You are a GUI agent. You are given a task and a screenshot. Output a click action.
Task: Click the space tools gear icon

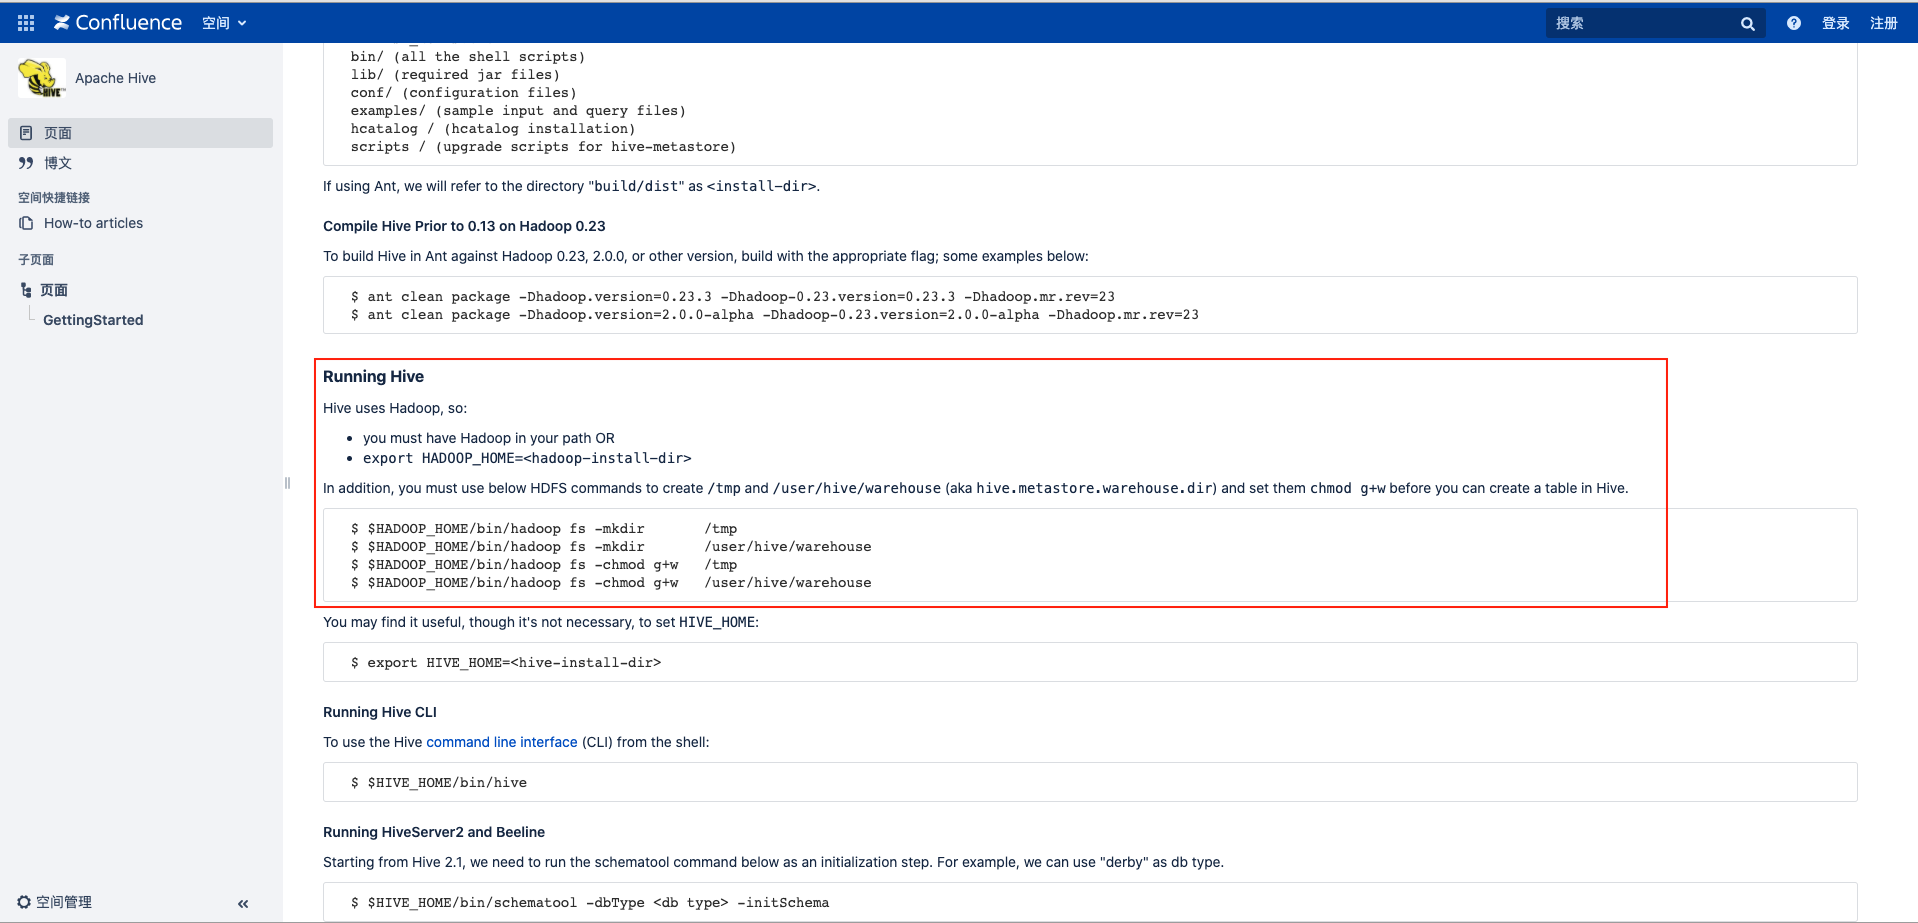click(x=24, y=902)
